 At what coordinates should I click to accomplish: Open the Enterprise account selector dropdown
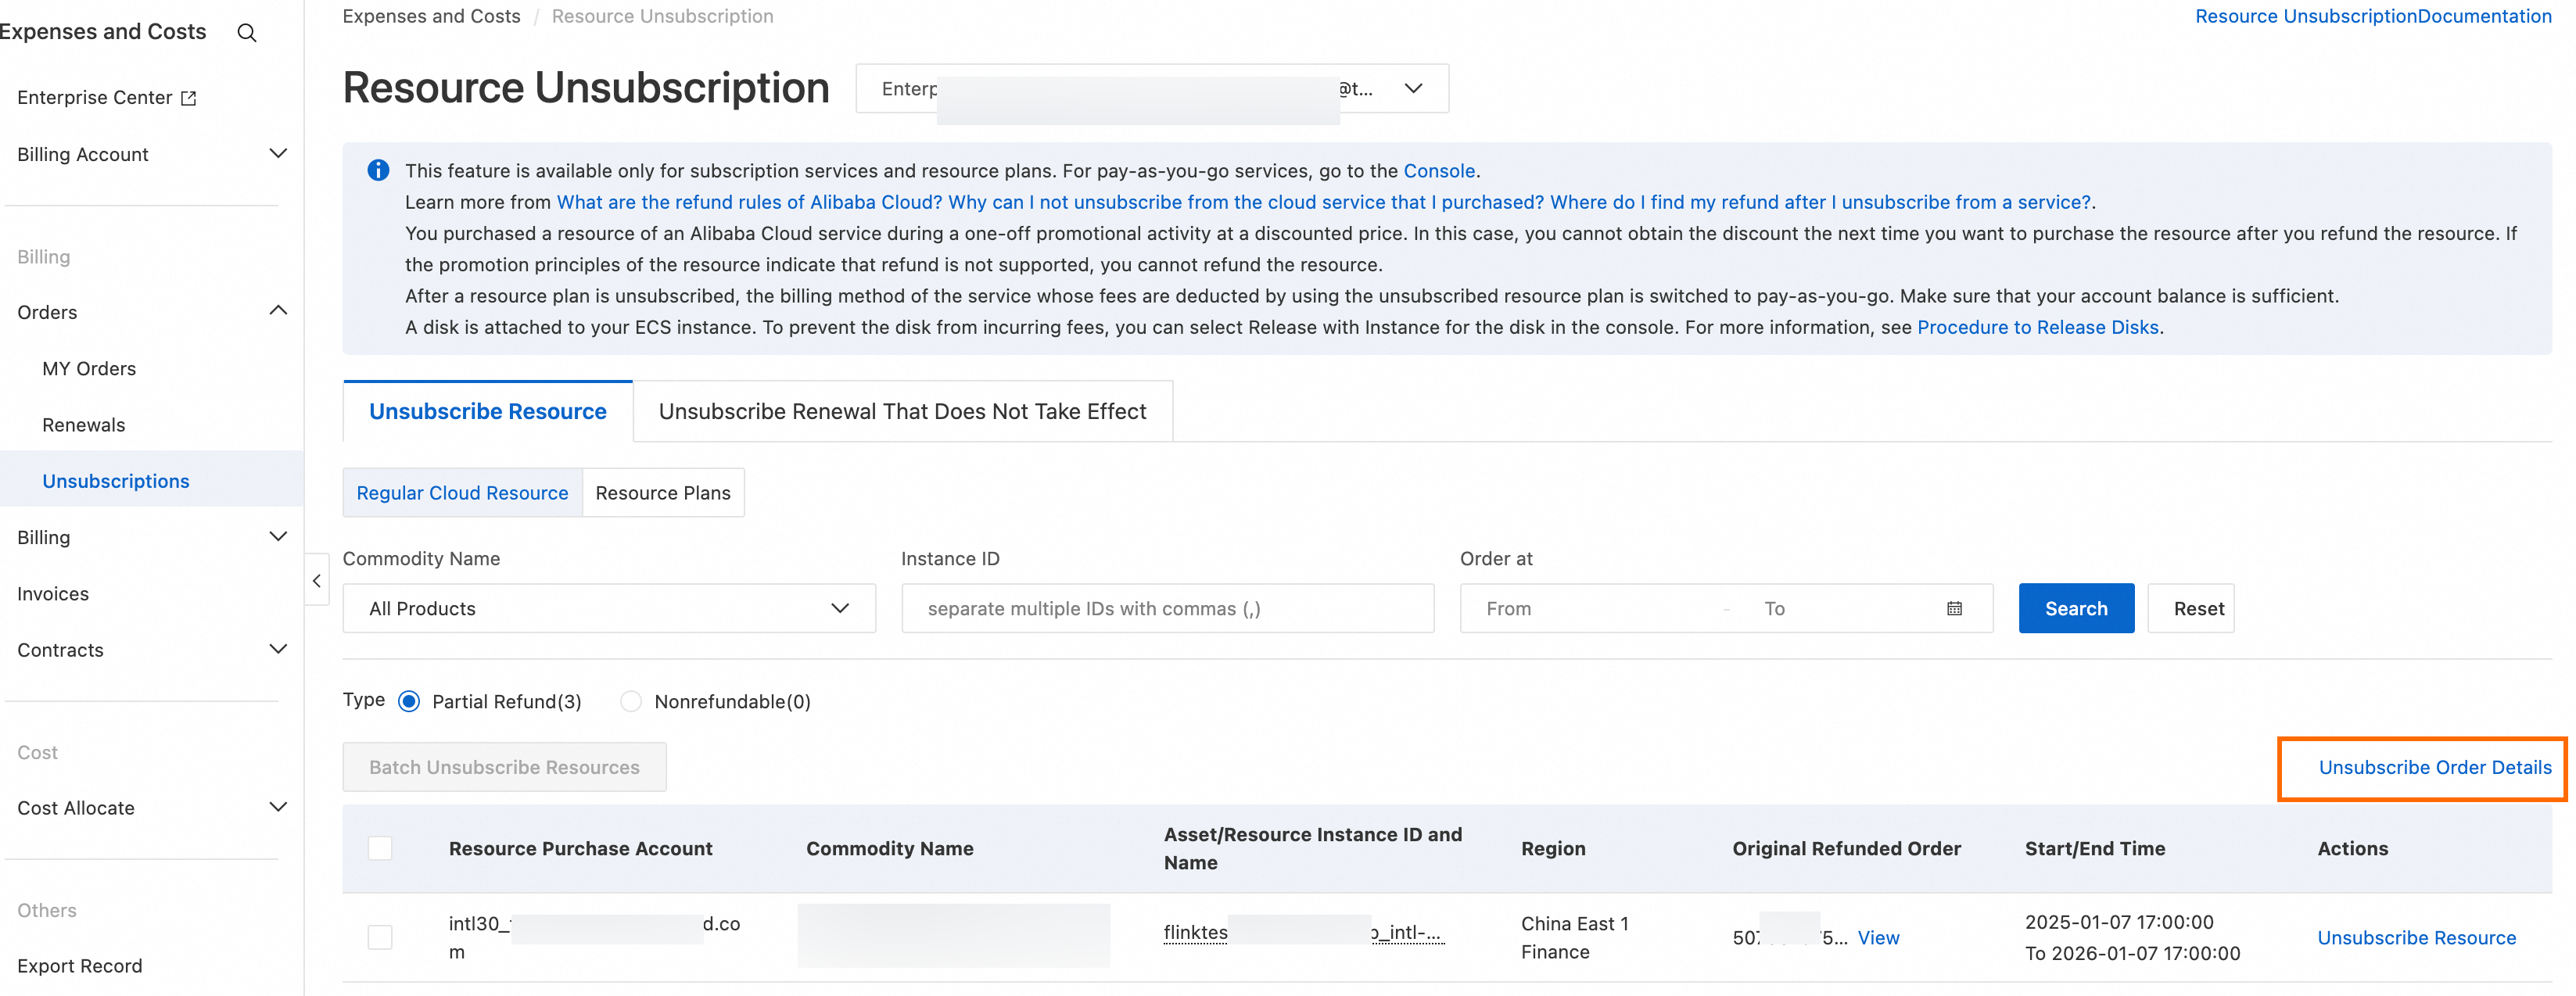point(1412,88)
